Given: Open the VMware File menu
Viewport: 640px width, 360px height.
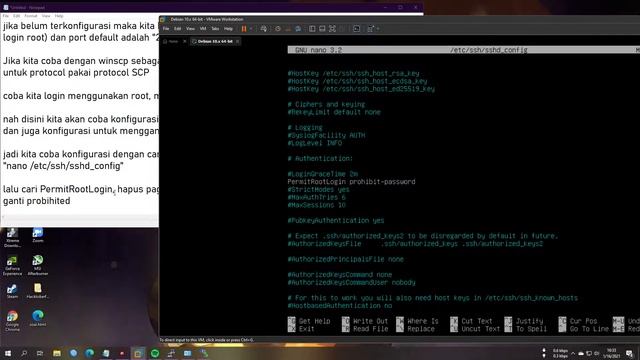Looking at the screenshot, I should 166,29.
